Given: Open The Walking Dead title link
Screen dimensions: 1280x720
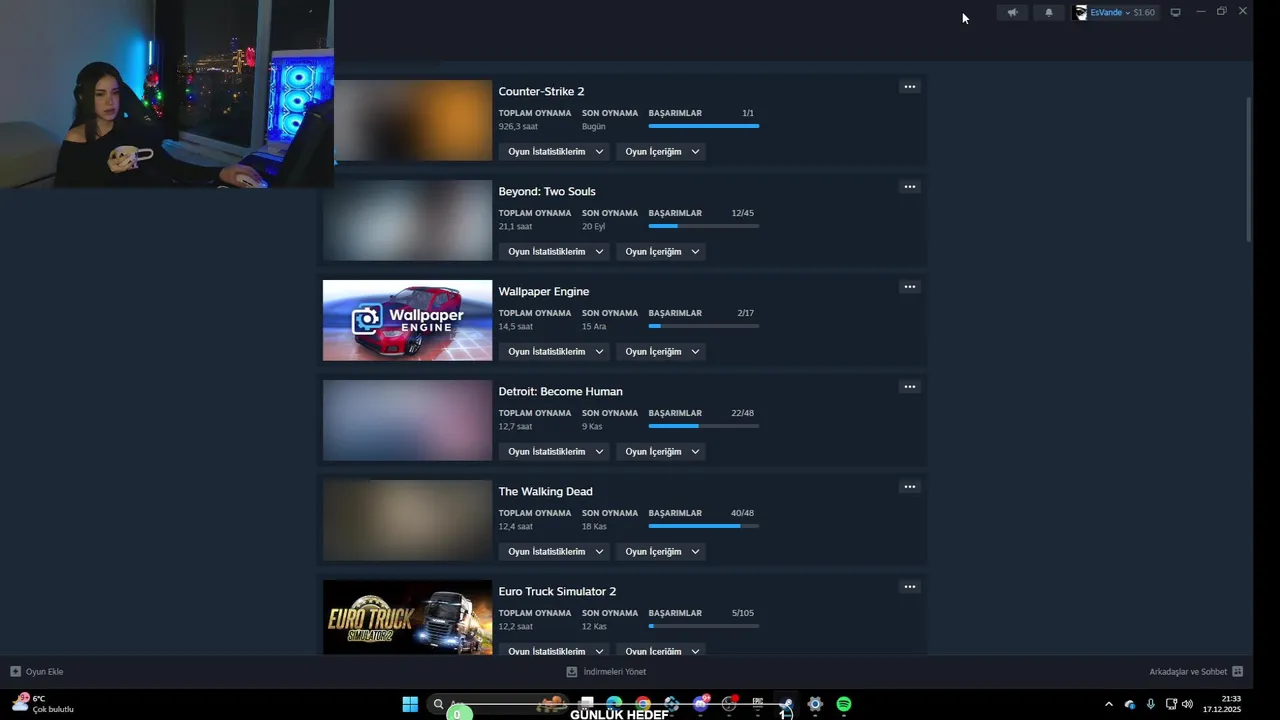Looking at the screenshot, I should click(x=545, y=492).
